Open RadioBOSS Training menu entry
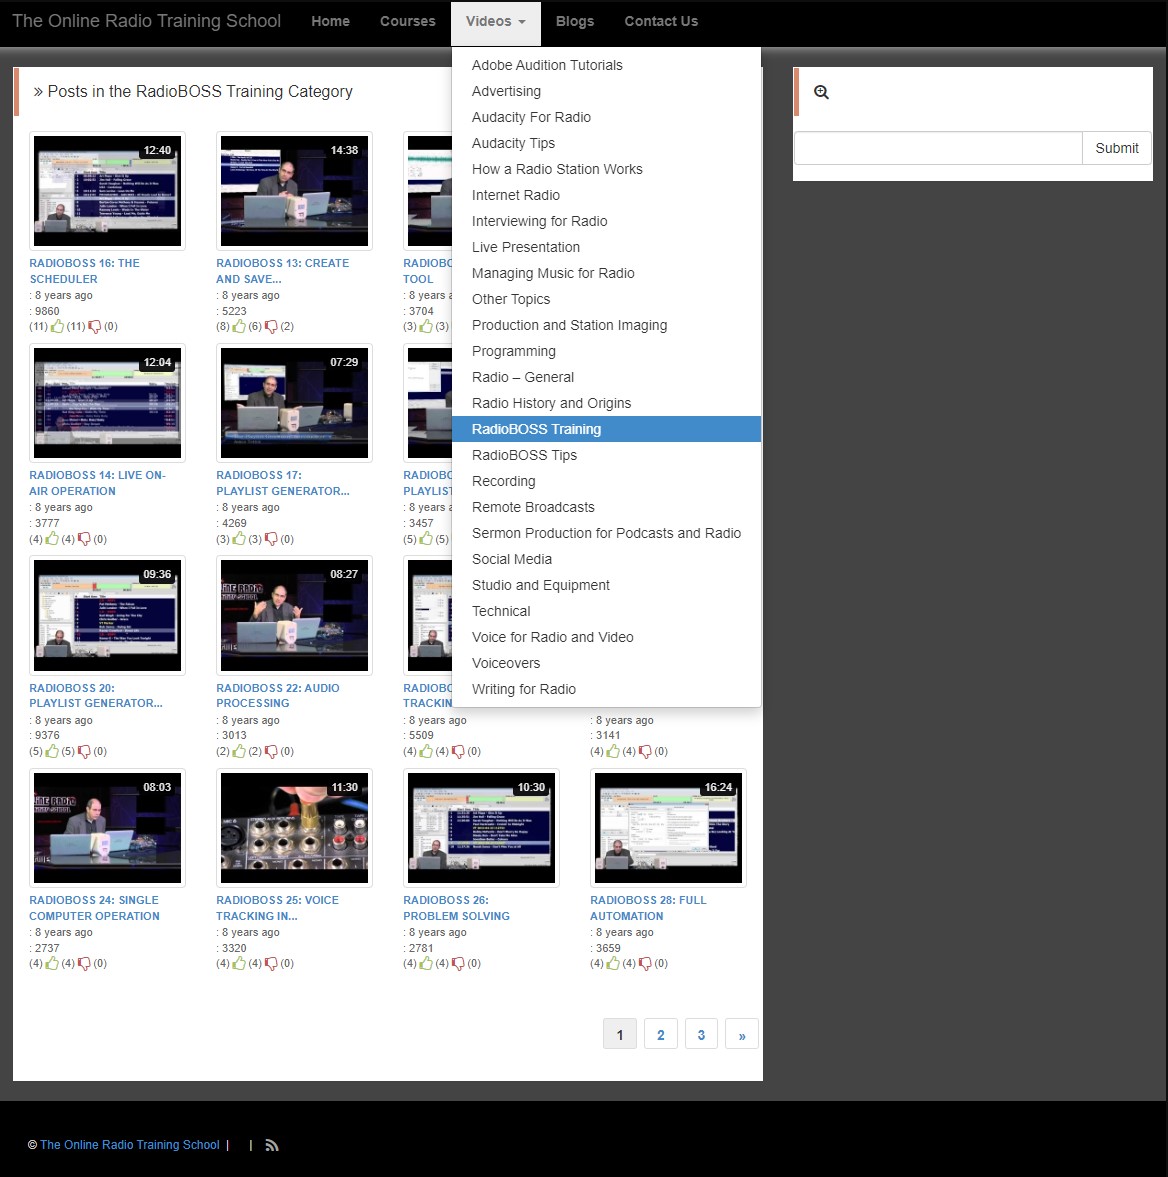The image size is (1168, 1177). click(607, 429)
